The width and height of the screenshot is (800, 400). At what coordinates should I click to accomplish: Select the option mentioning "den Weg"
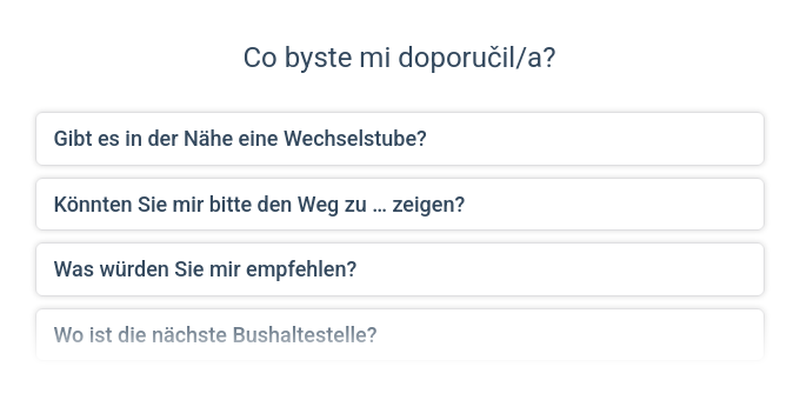tap(400, 204)
